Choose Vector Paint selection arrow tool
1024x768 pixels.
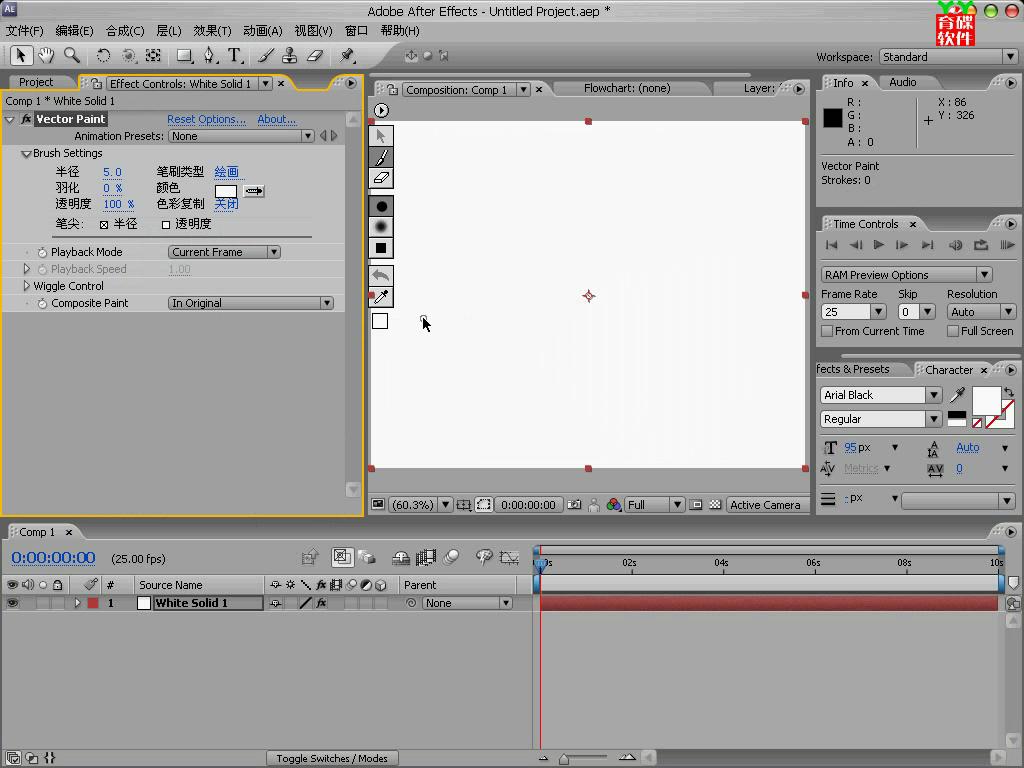point(381,136)
